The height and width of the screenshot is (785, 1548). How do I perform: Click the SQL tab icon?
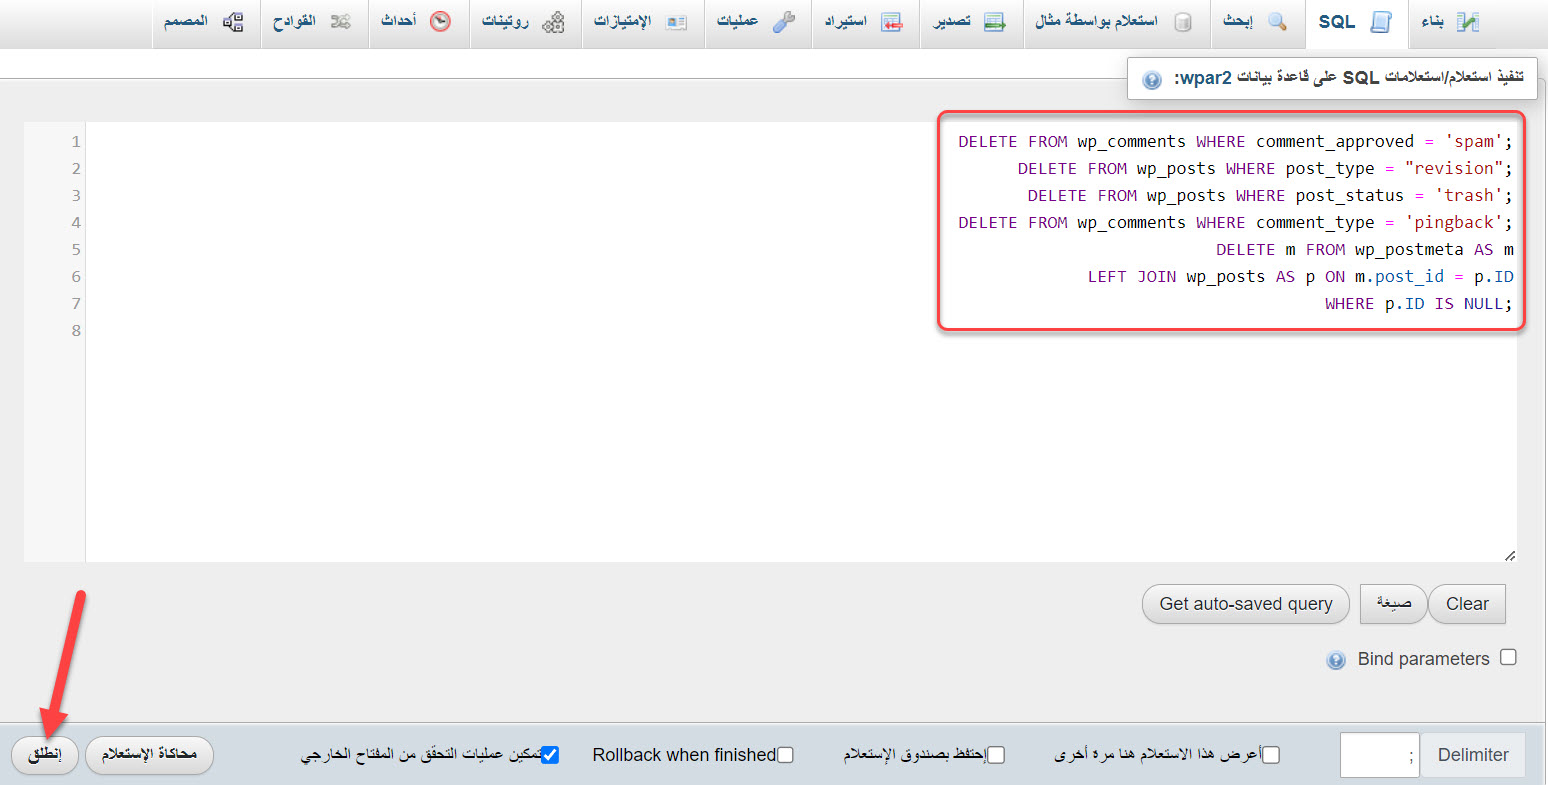[x=1381, y=22]
